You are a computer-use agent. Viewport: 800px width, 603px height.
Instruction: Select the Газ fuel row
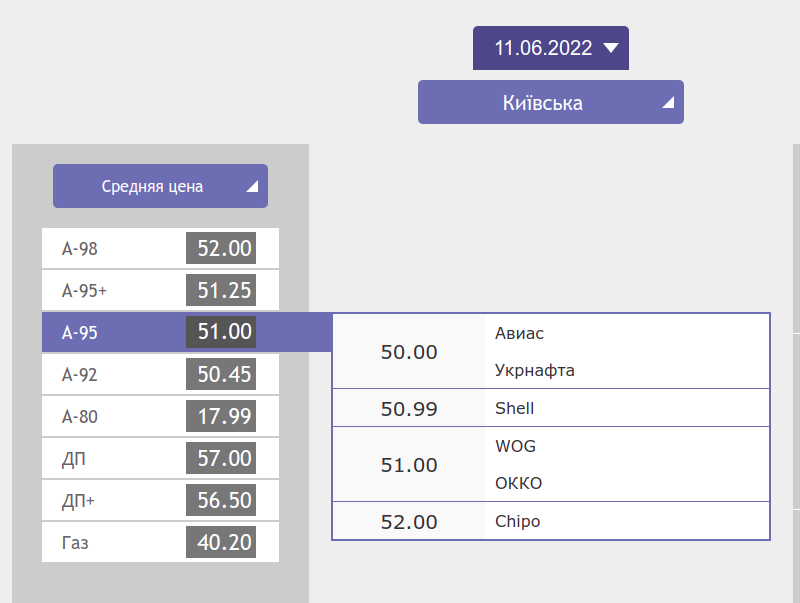coord(160,542)
